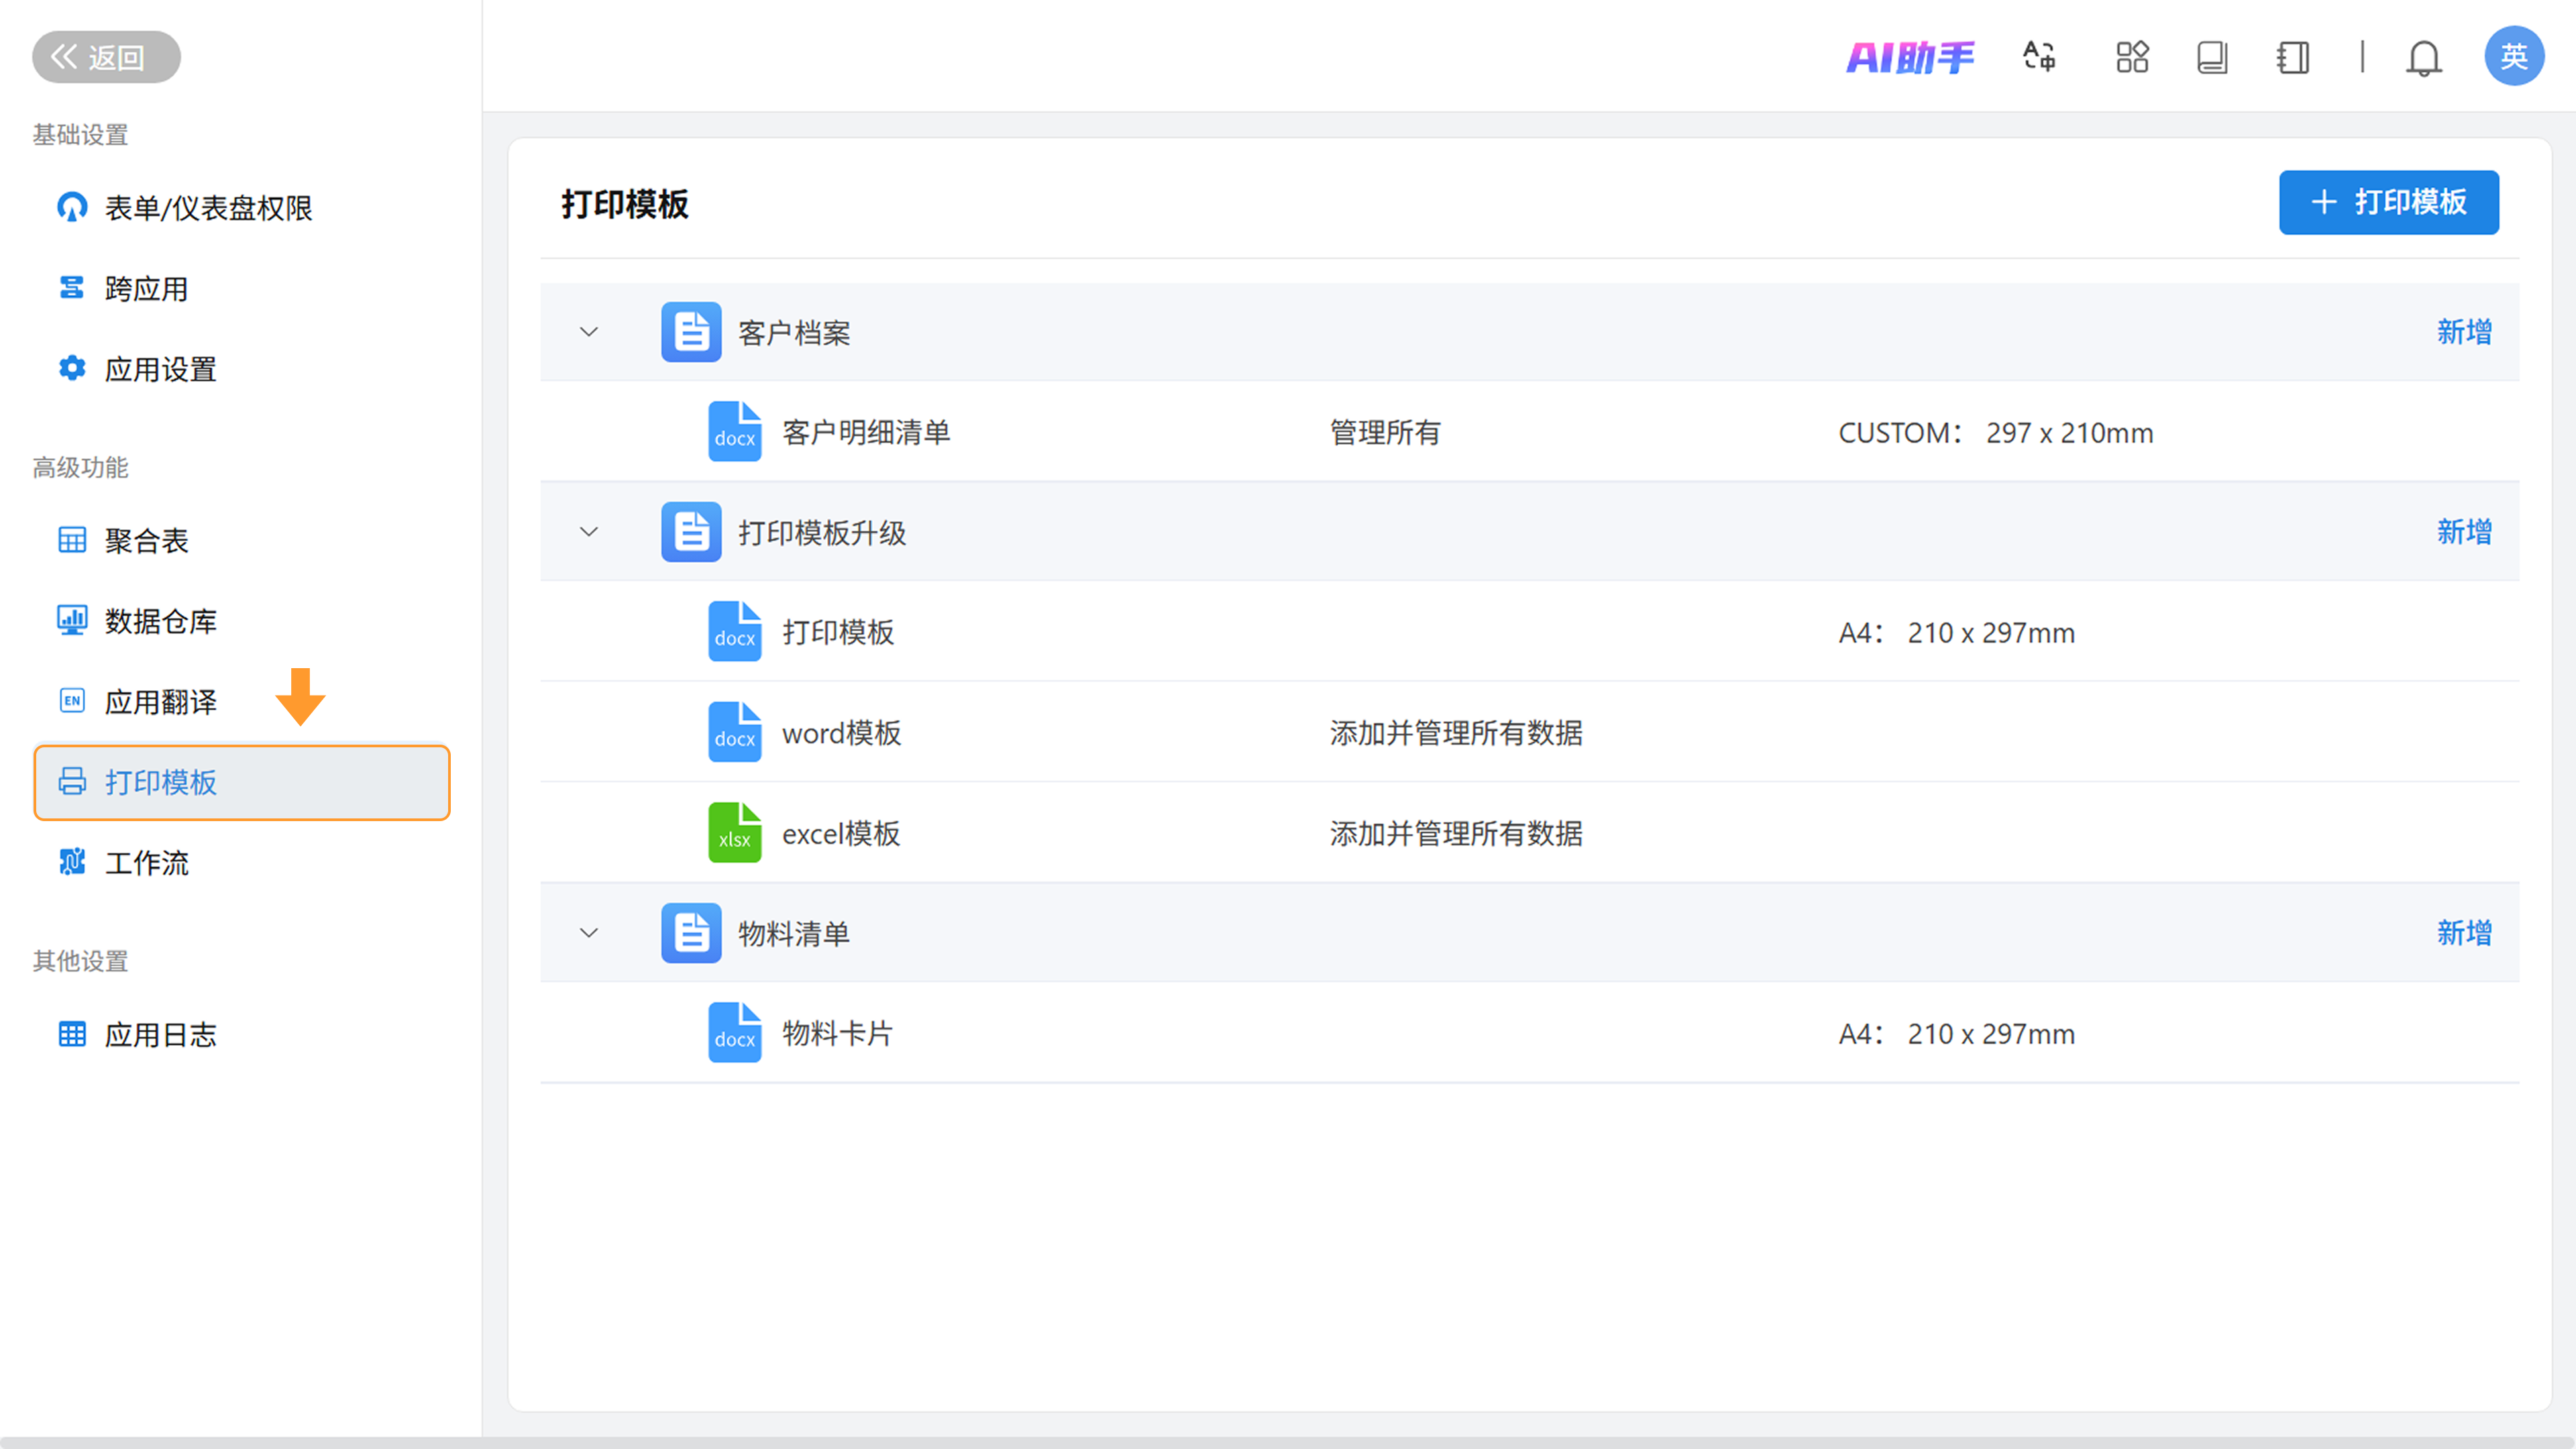Click the notification bell icon
The image size is (2576, 1449).
coord(2423,58)
